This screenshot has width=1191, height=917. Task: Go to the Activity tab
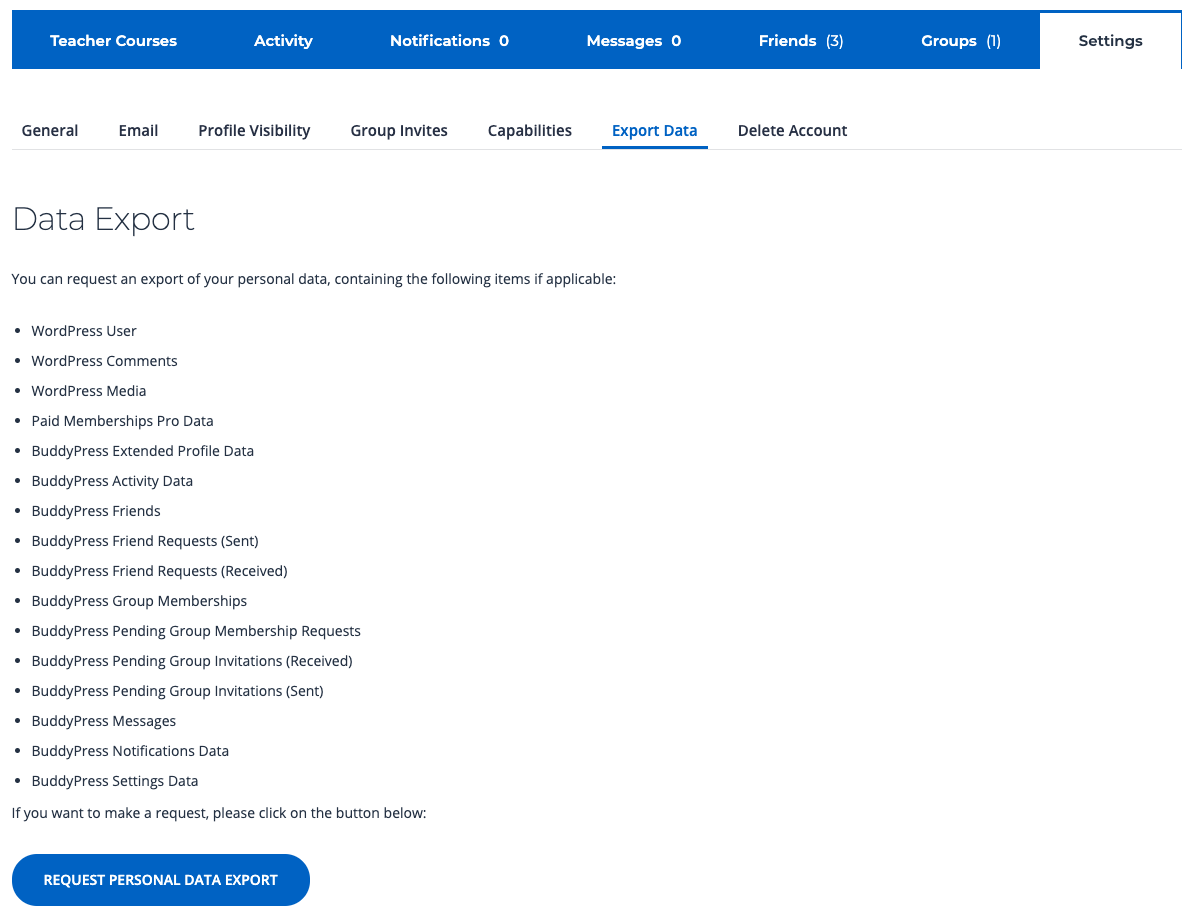coord(283,41)
